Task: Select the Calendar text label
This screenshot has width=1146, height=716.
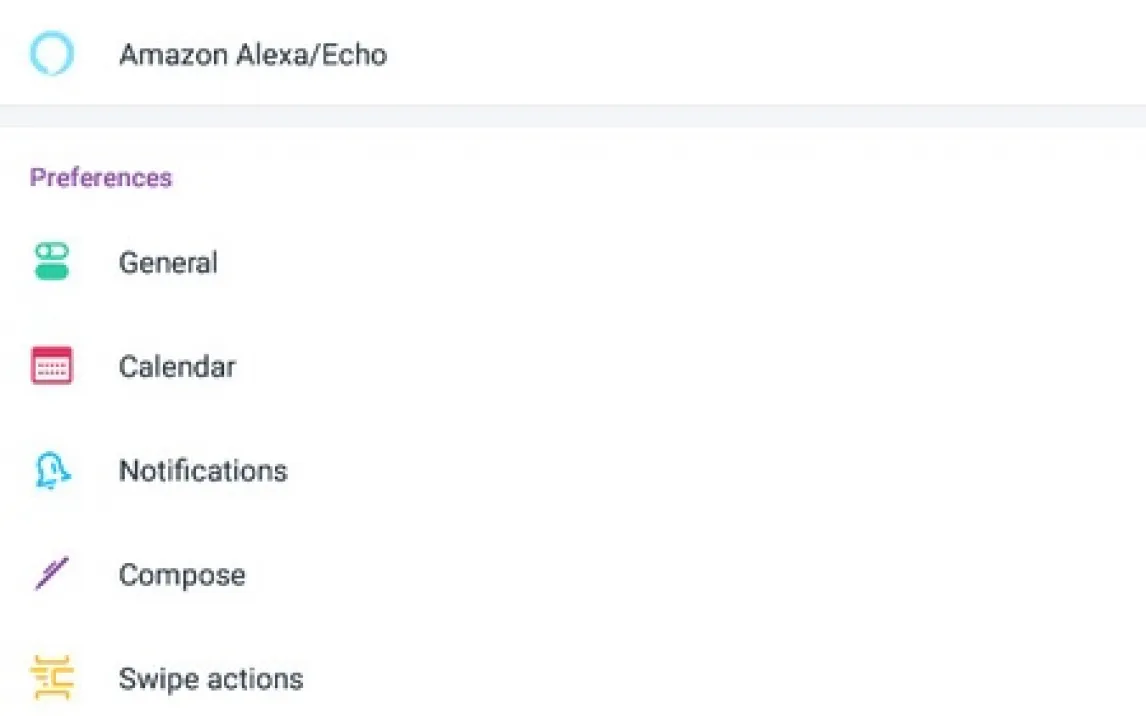Action: point(177,367)
